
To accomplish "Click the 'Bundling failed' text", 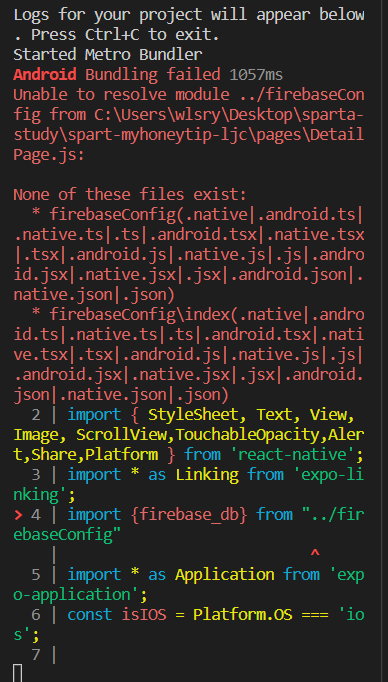I will click(153, 75).
